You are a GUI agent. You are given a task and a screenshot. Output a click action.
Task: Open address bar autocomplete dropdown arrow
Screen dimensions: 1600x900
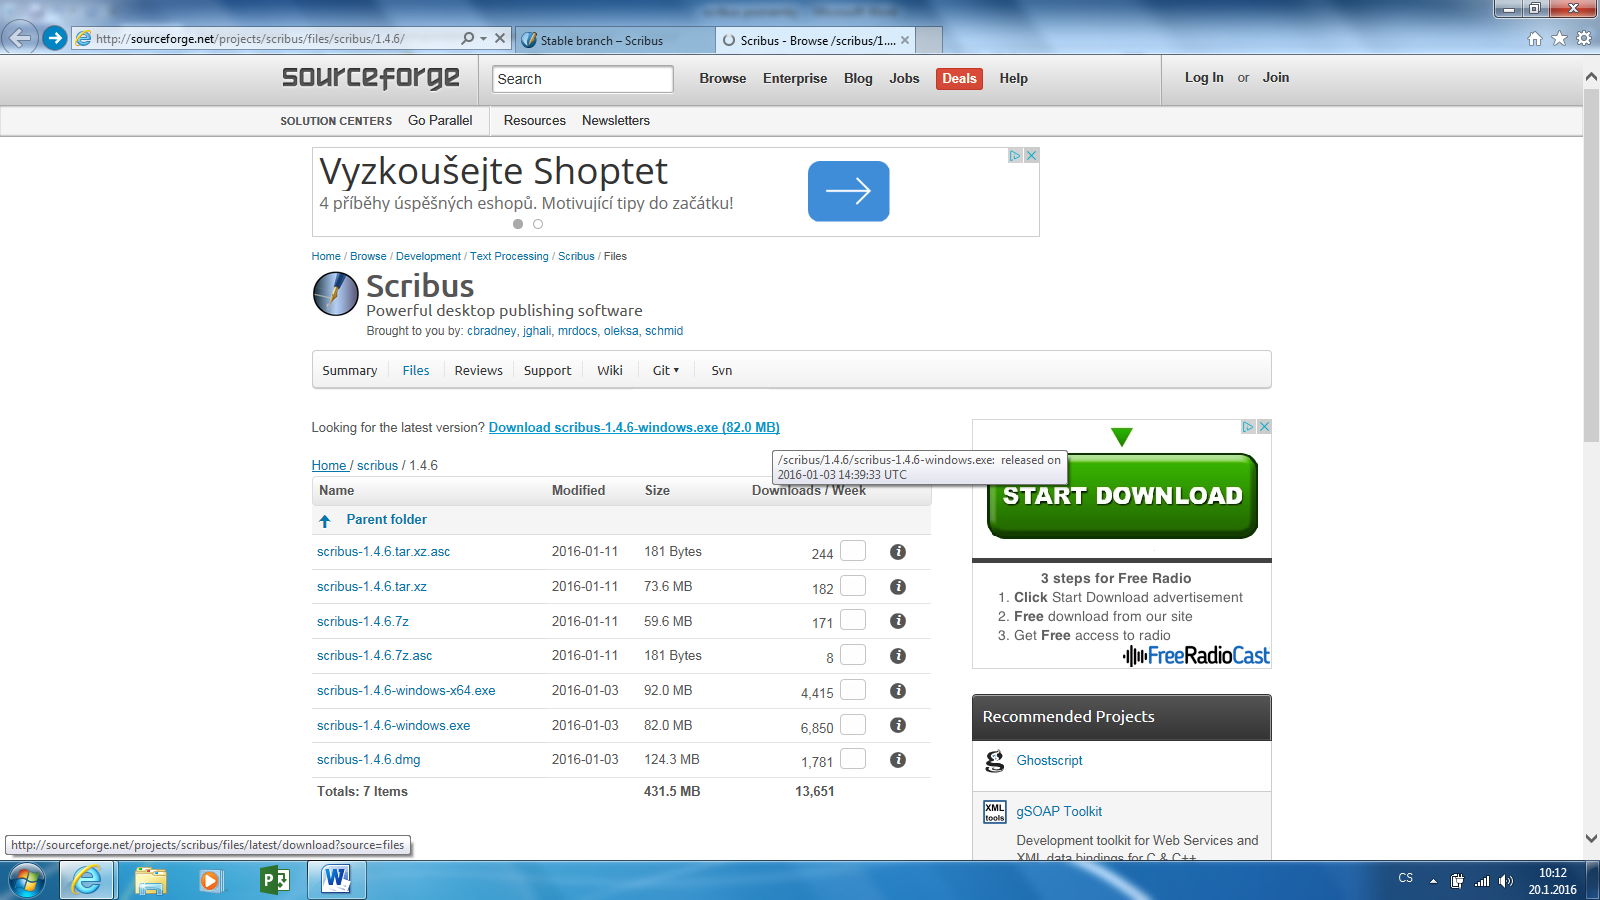(484, 38)
